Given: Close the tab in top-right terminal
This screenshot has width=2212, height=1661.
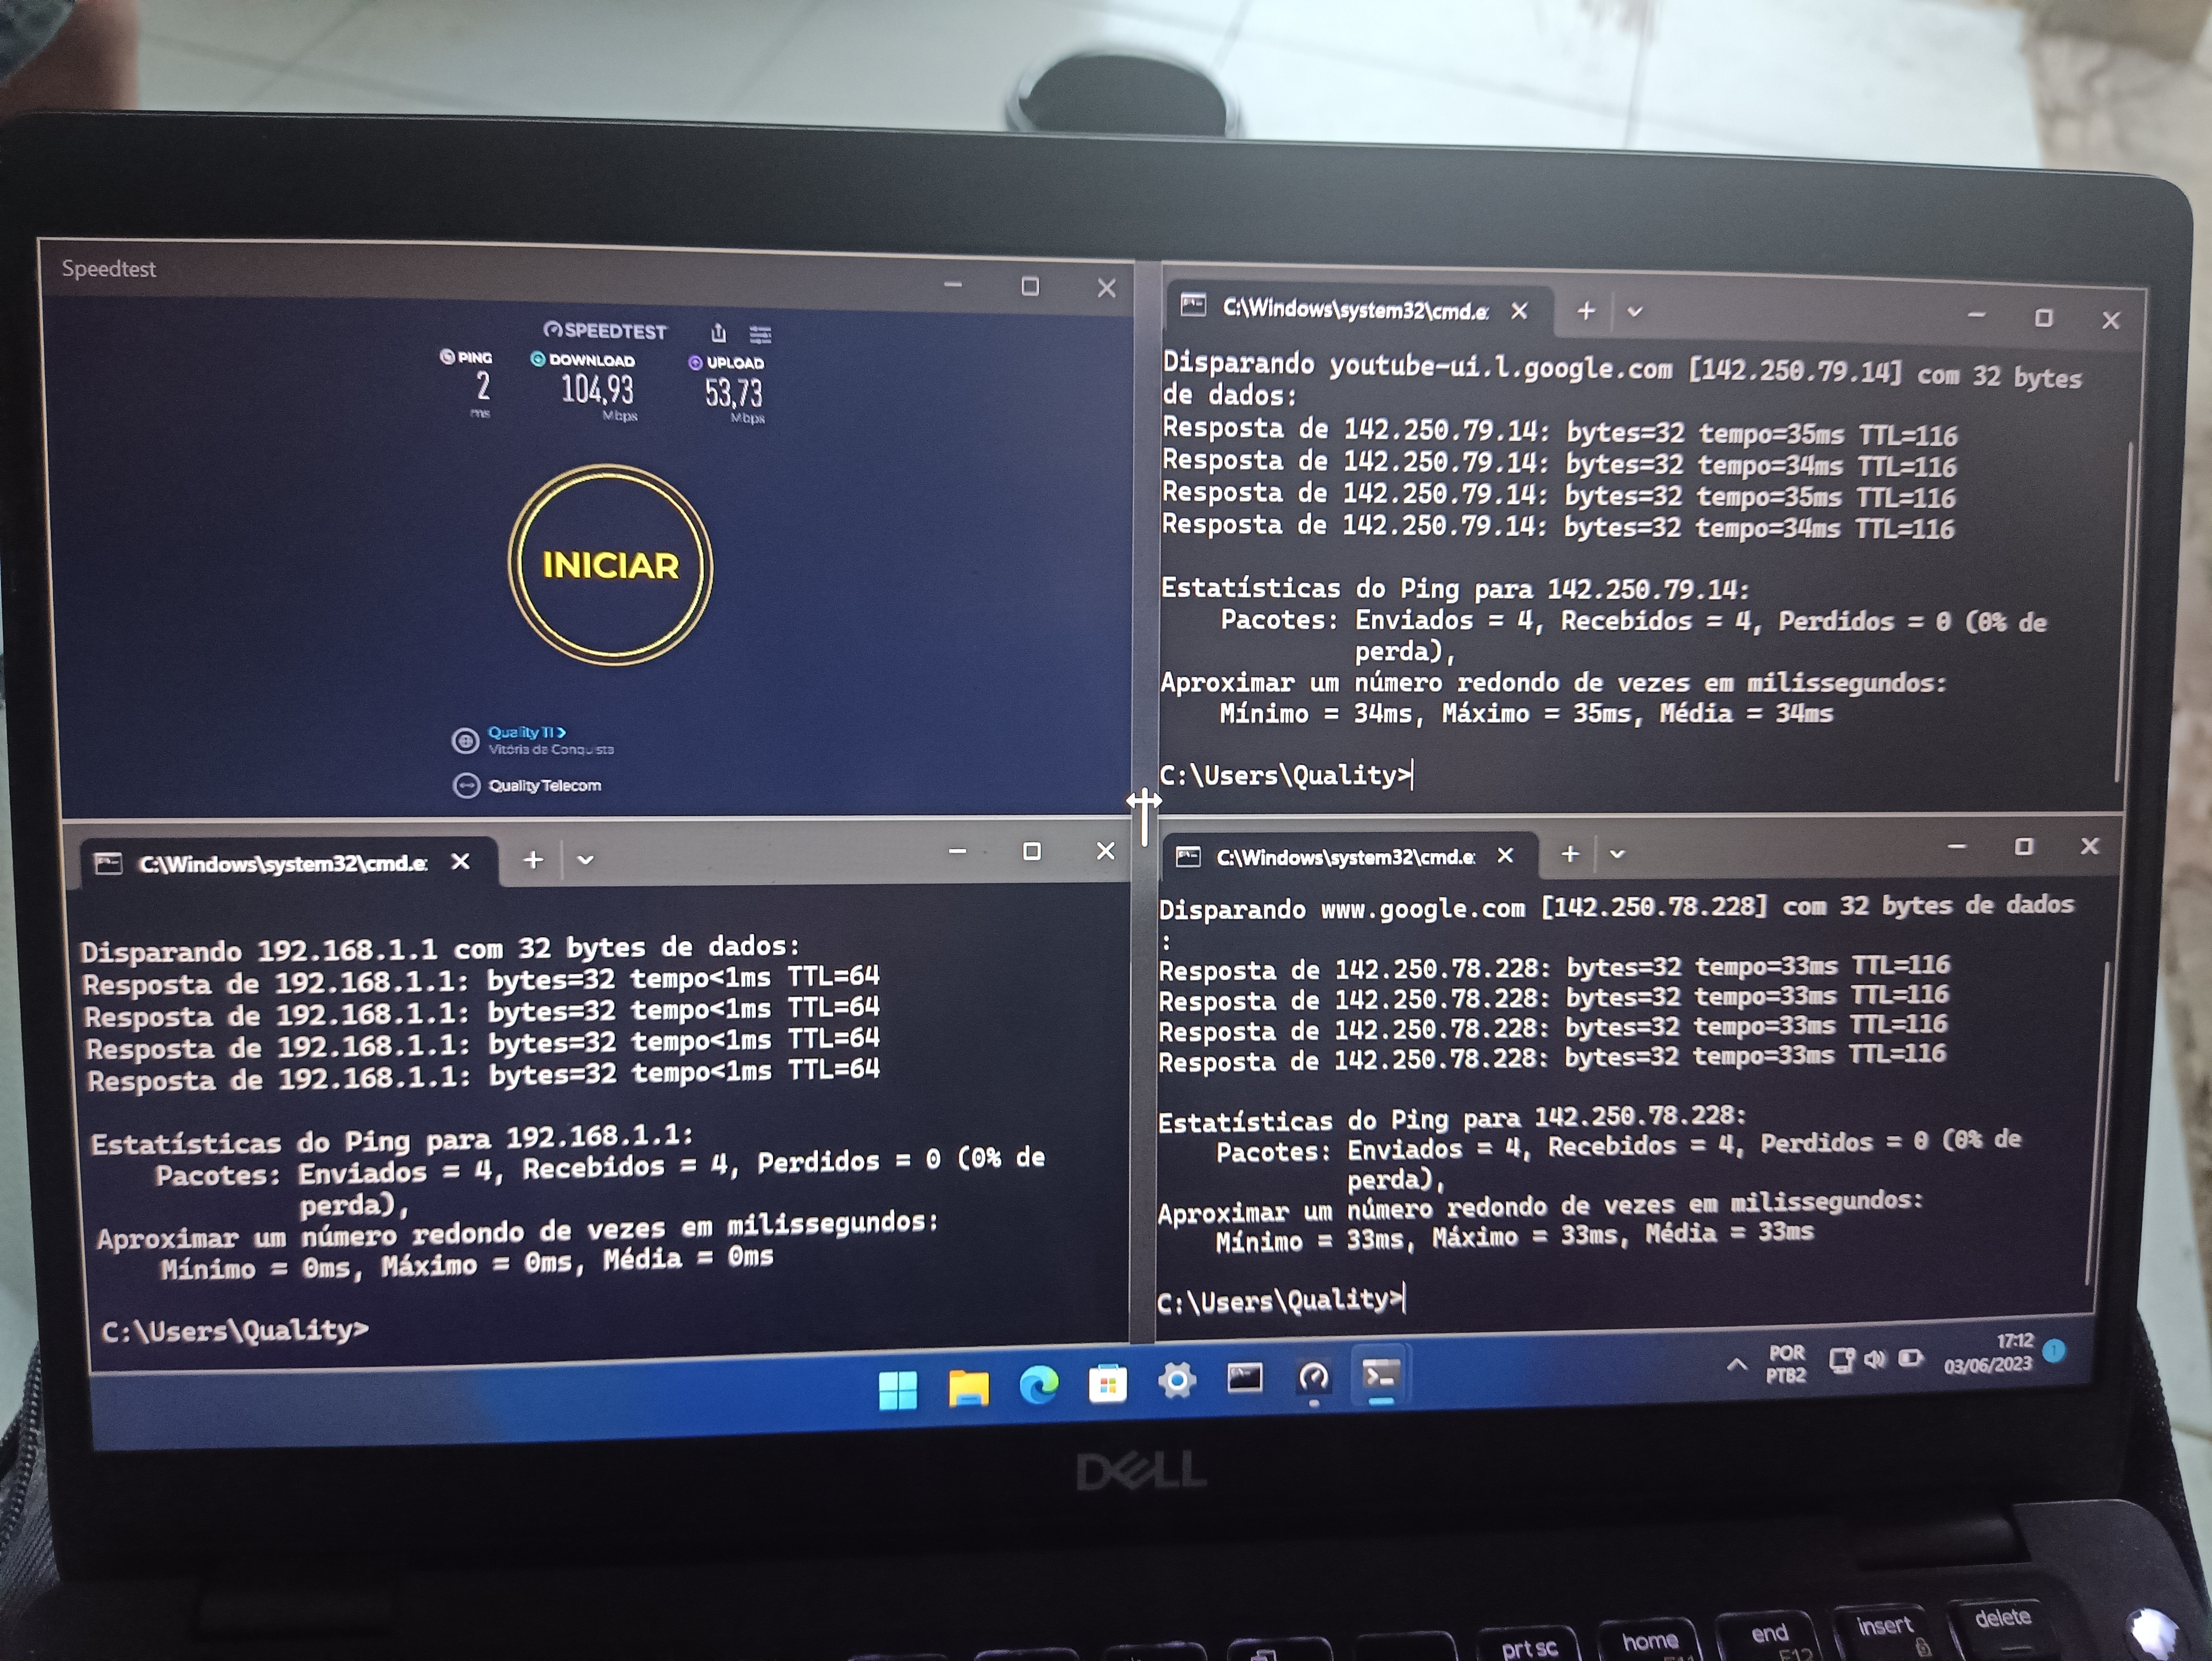Looking at the screenshot, I should coord(1519,311).
